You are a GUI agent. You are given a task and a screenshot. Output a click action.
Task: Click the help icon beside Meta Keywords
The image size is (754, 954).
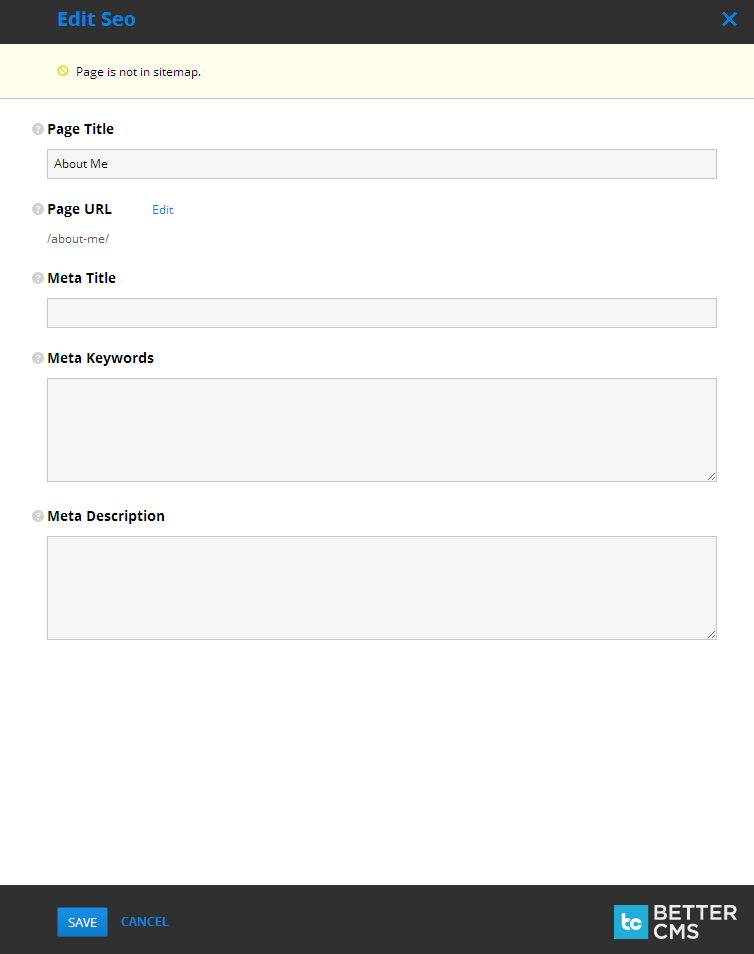click(38, 358)
